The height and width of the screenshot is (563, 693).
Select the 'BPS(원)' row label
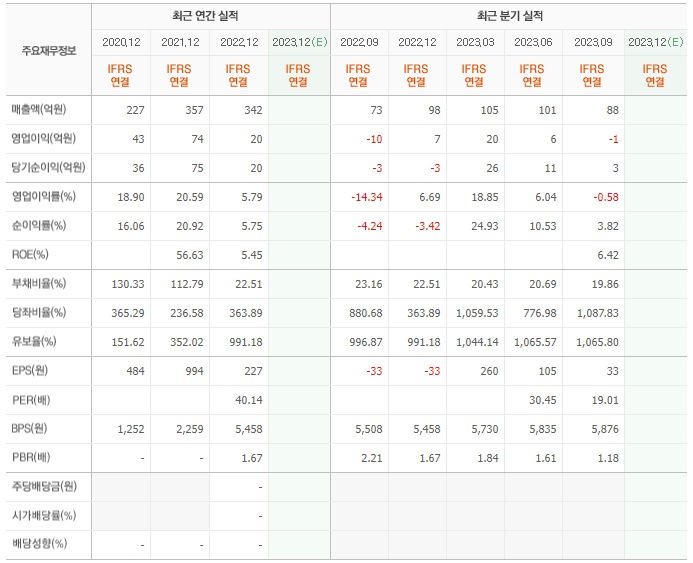[29, 428]
